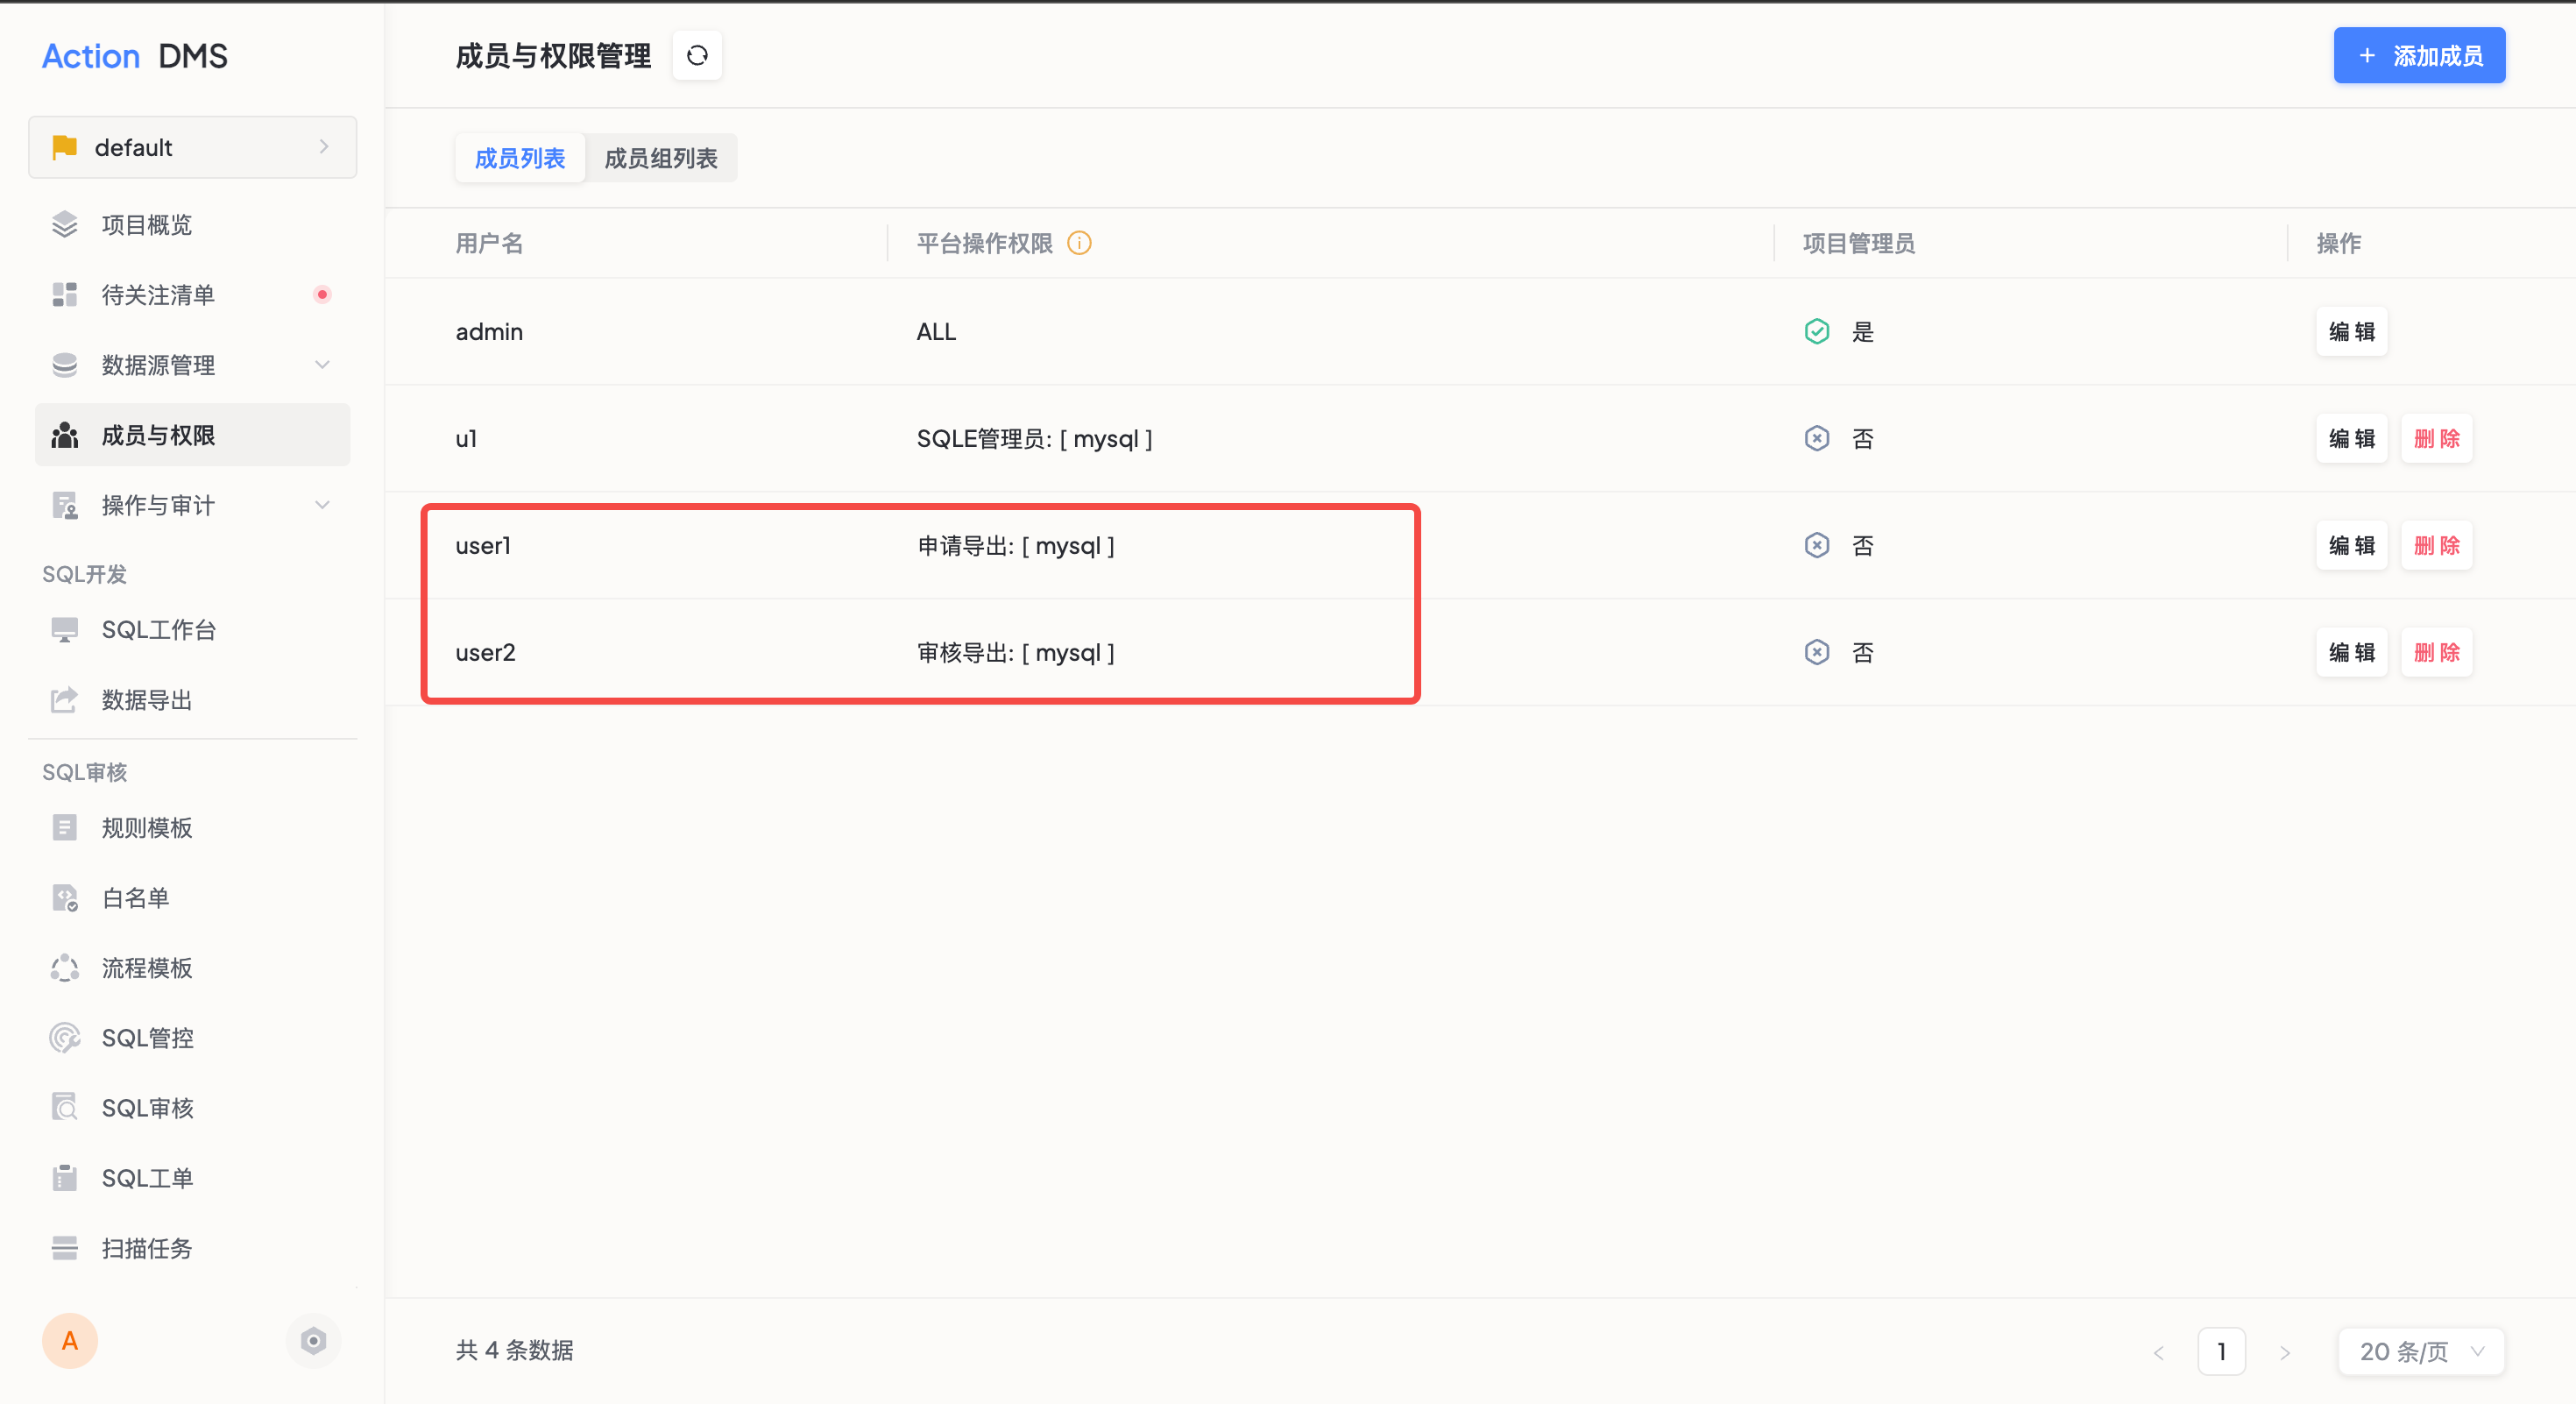This screenshot has width=2576, height=1404.
Task: Click the green check icon in admin row
Action: click(1817, 332)
